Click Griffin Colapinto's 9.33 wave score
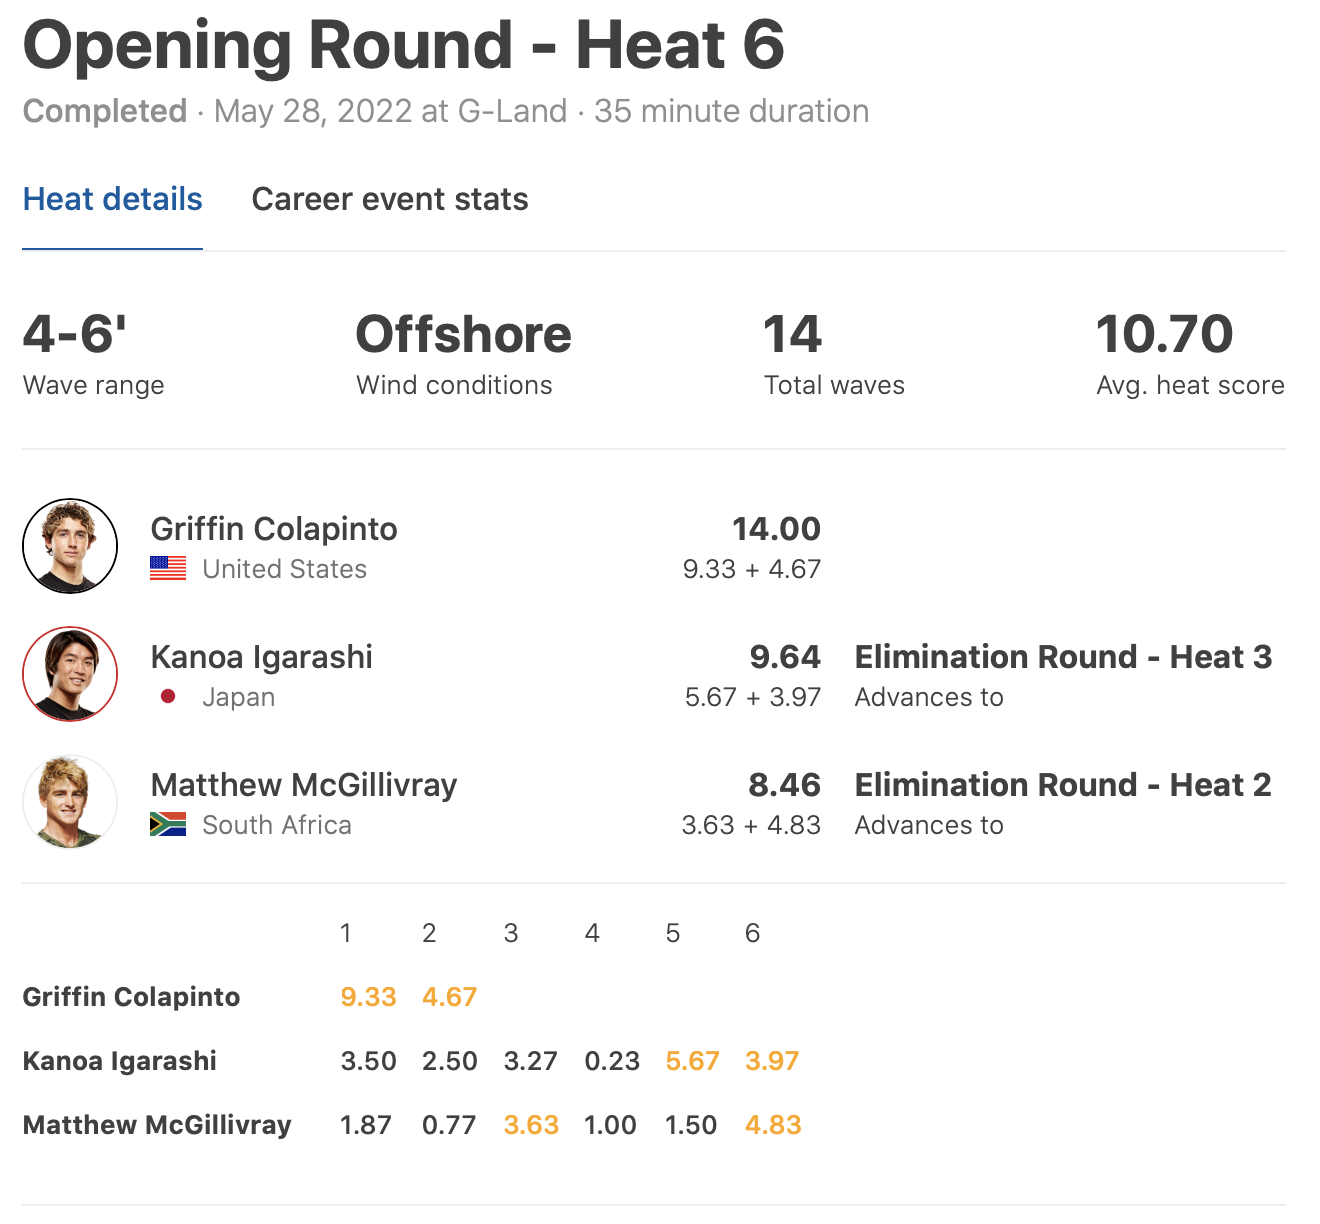This screenshot has width=1320, height=1224. coord(368,997)
